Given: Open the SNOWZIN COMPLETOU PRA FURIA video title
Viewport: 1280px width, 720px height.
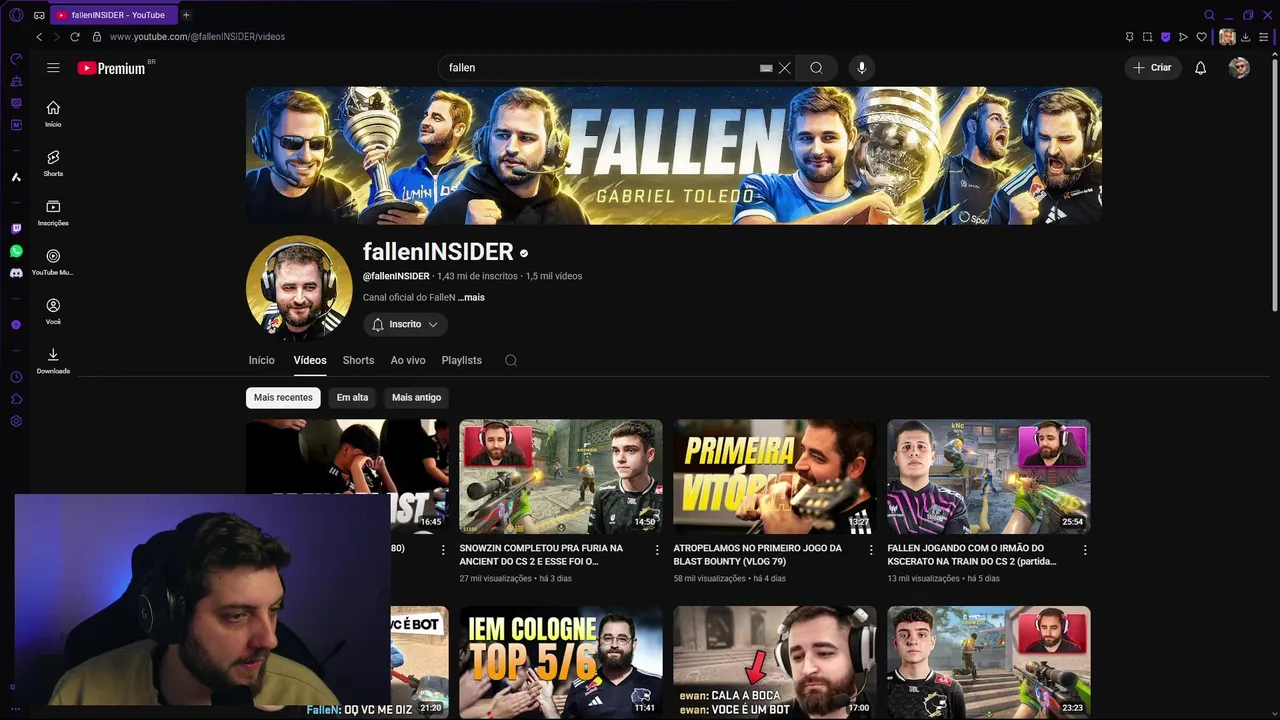Looking at the screenshot, I should tap(541, 555).
